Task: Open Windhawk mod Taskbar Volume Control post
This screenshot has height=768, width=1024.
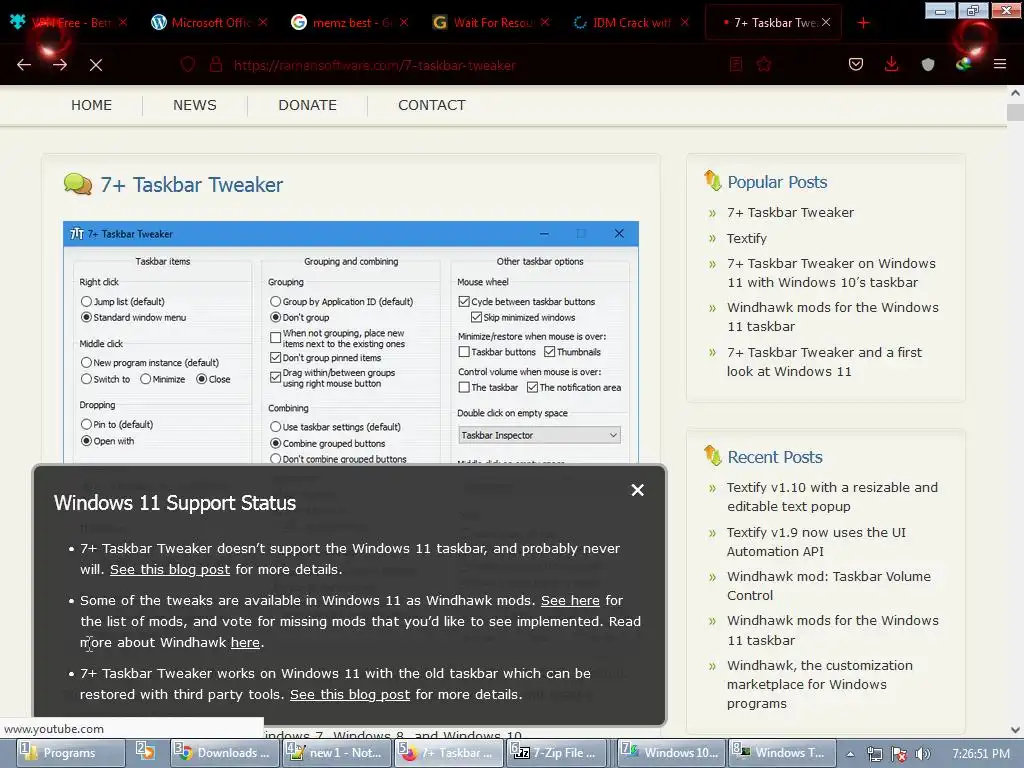Action: pos(829,586)
